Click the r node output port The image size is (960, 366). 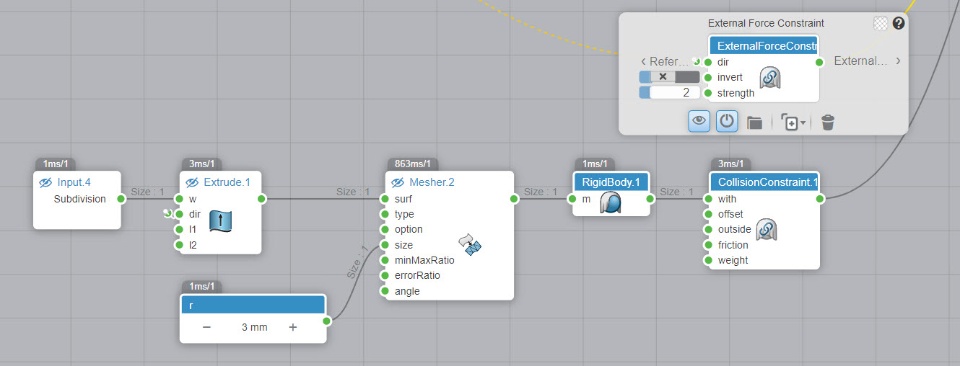[x=326, y=321]
